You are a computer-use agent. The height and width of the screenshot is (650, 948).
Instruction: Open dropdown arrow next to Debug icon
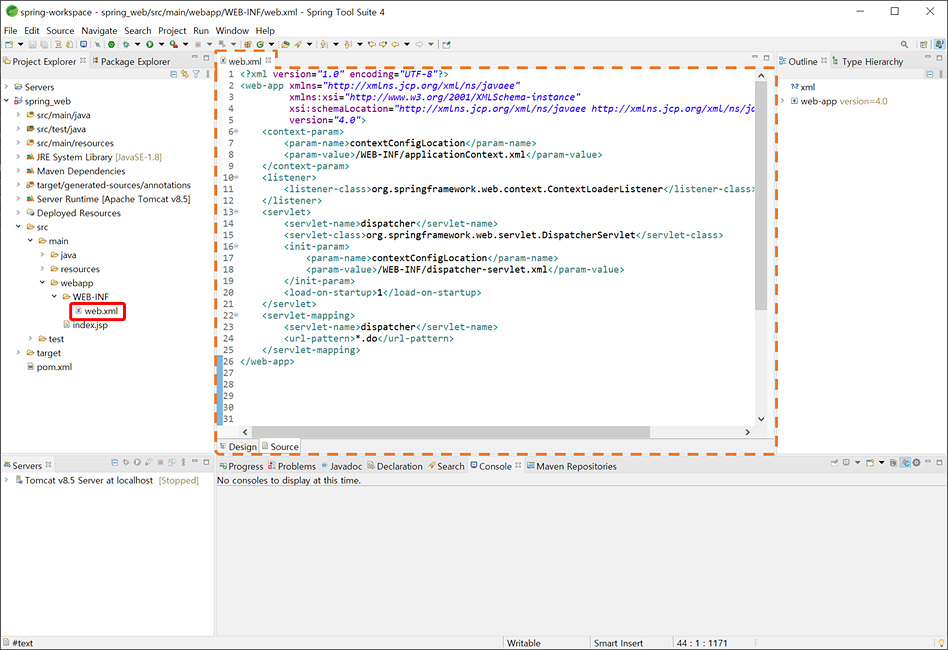click(137, 44)
